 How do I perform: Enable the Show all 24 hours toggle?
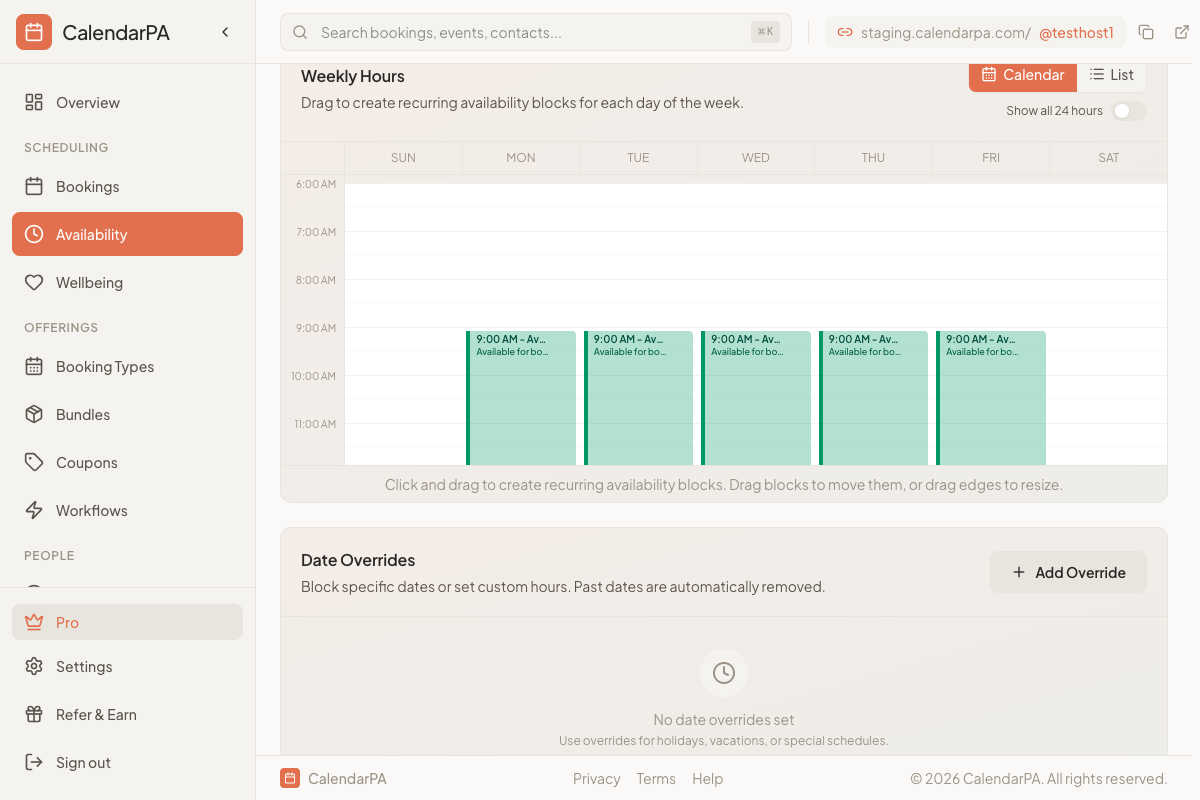click(x=1129, y=111)
